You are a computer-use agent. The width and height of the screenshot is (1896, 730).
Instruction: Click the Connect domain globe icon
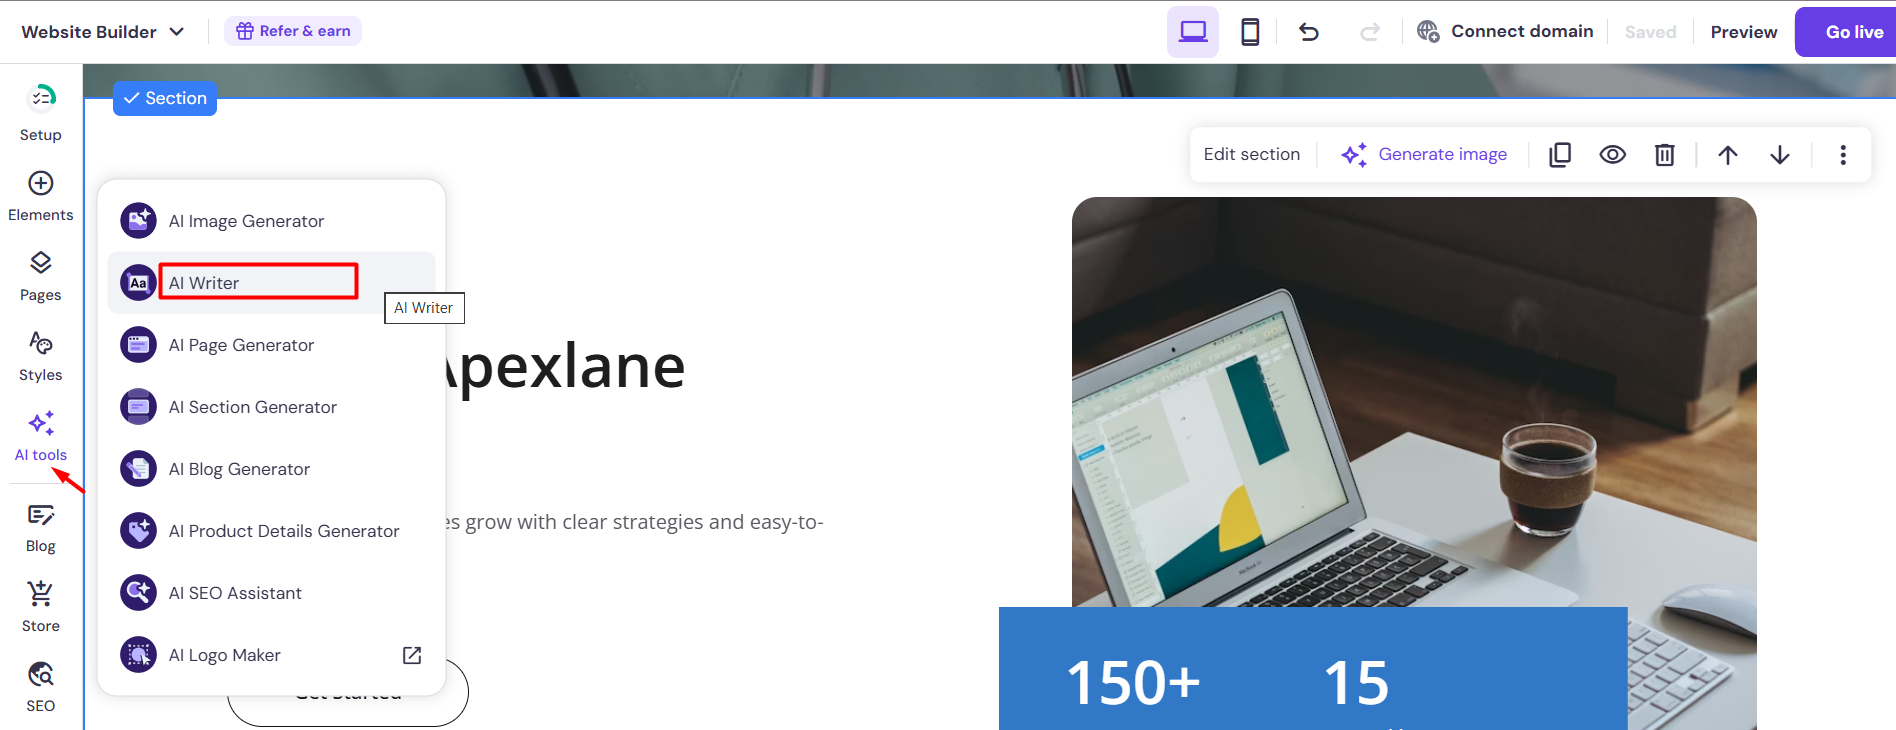tap(1428, 32)
